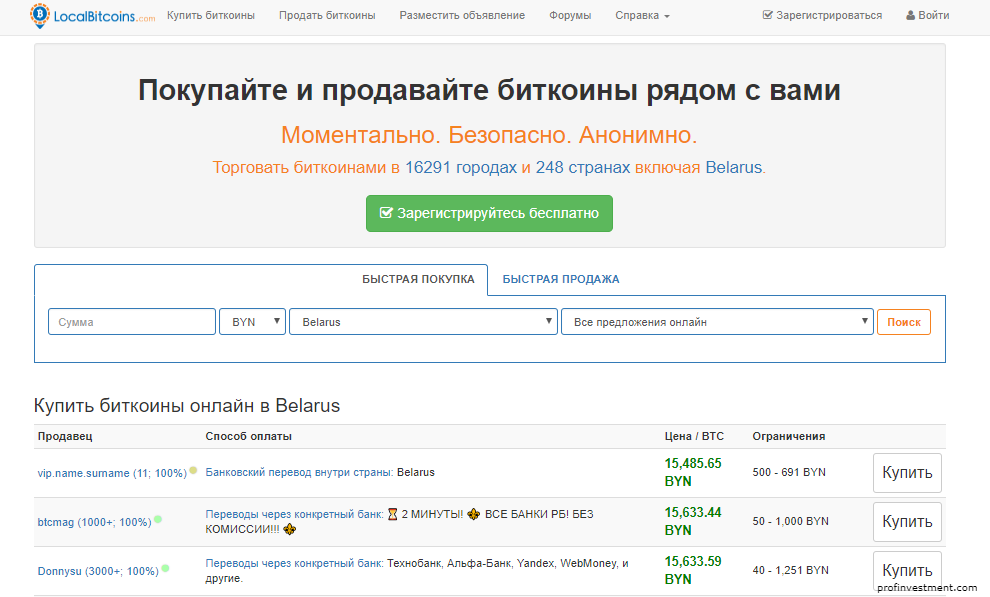
Task: Expand the Все предложения онлайн dropdown
Action: [717, 322]
